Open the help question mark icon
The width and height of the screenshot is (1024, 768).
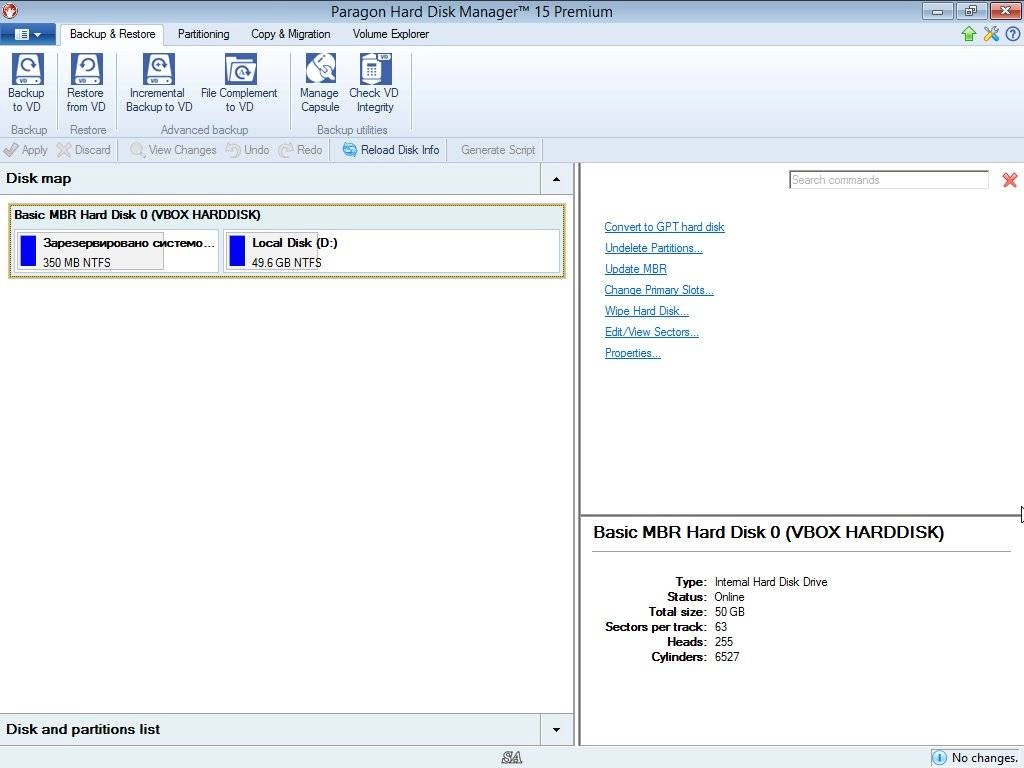tap(1012, 34)
